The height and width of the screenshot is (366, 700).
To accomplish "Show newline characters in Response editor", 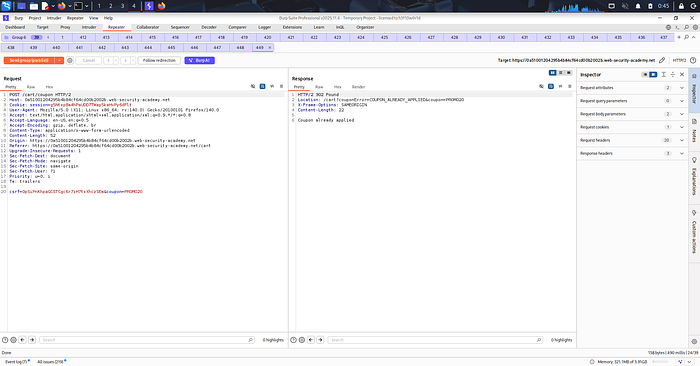I will coord(560,87).
